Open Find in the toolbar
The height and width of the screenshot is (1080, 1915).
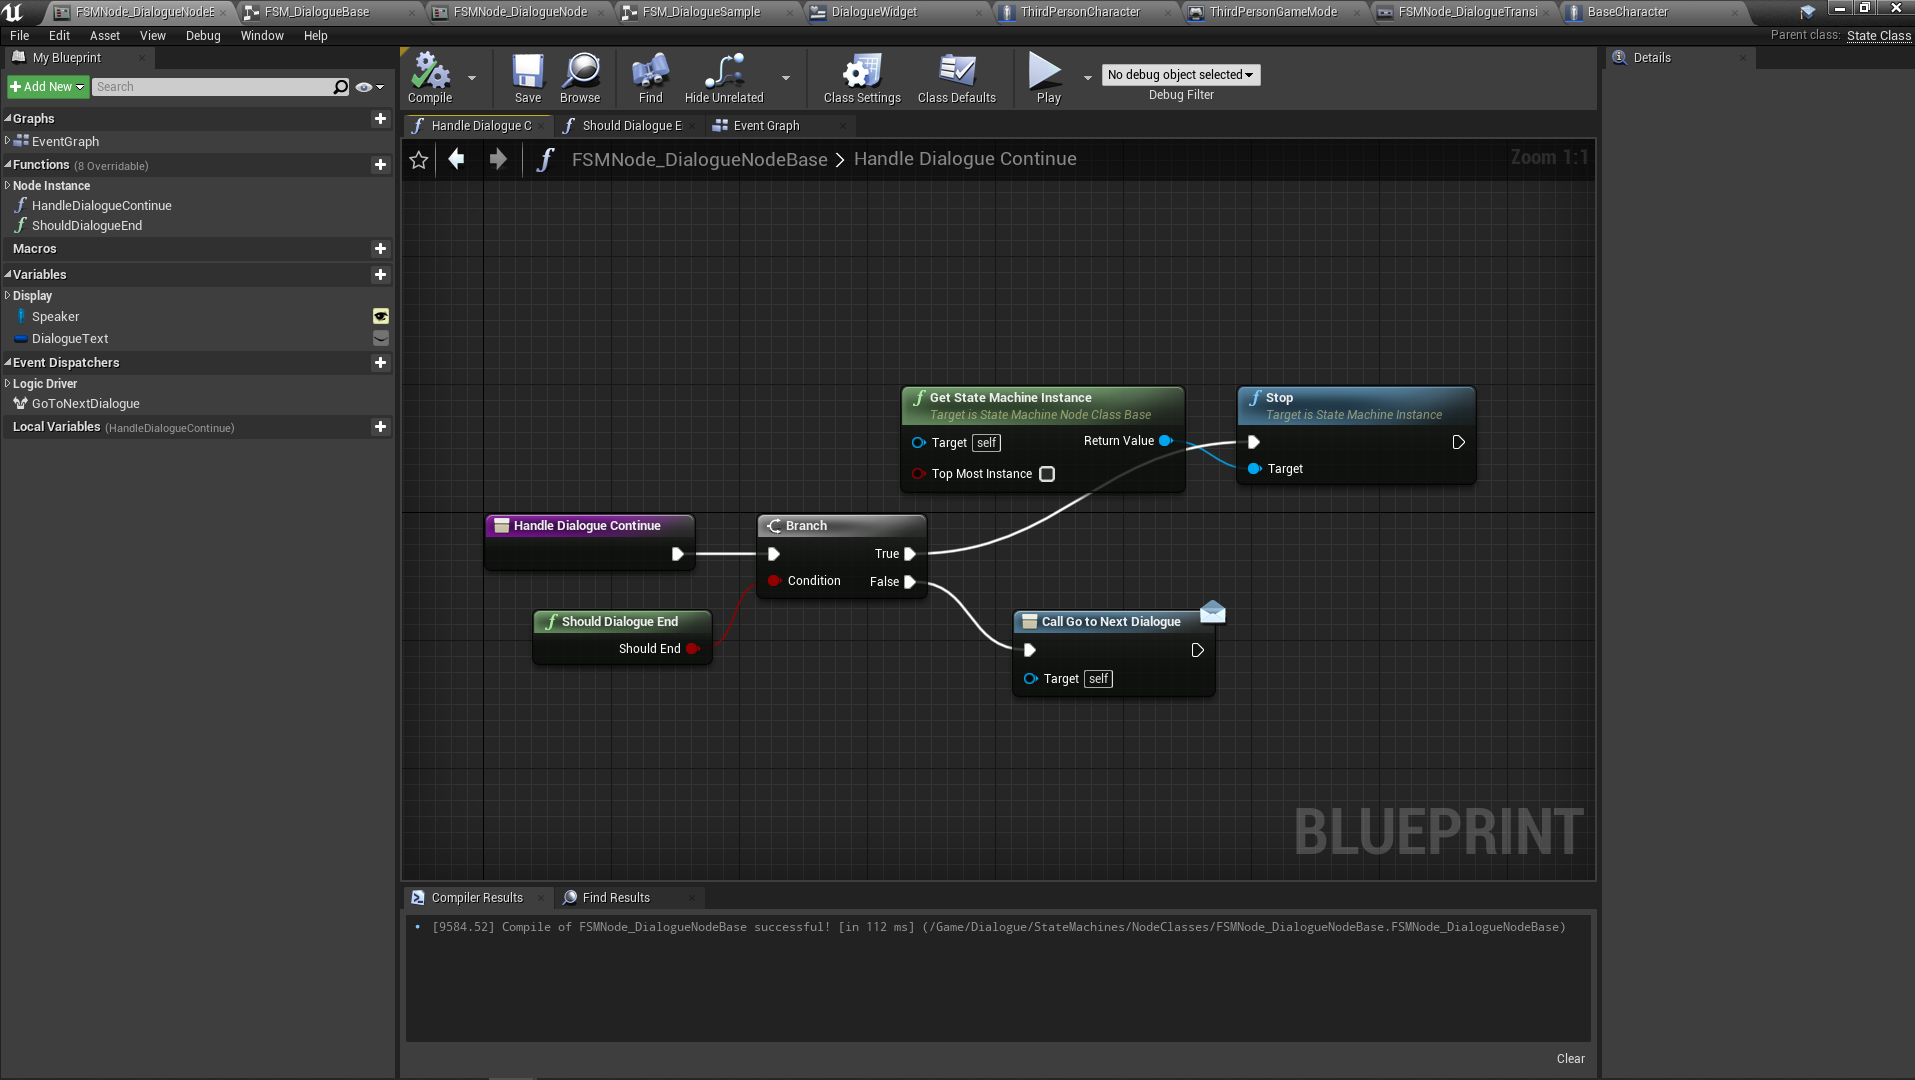pos(650,77)
